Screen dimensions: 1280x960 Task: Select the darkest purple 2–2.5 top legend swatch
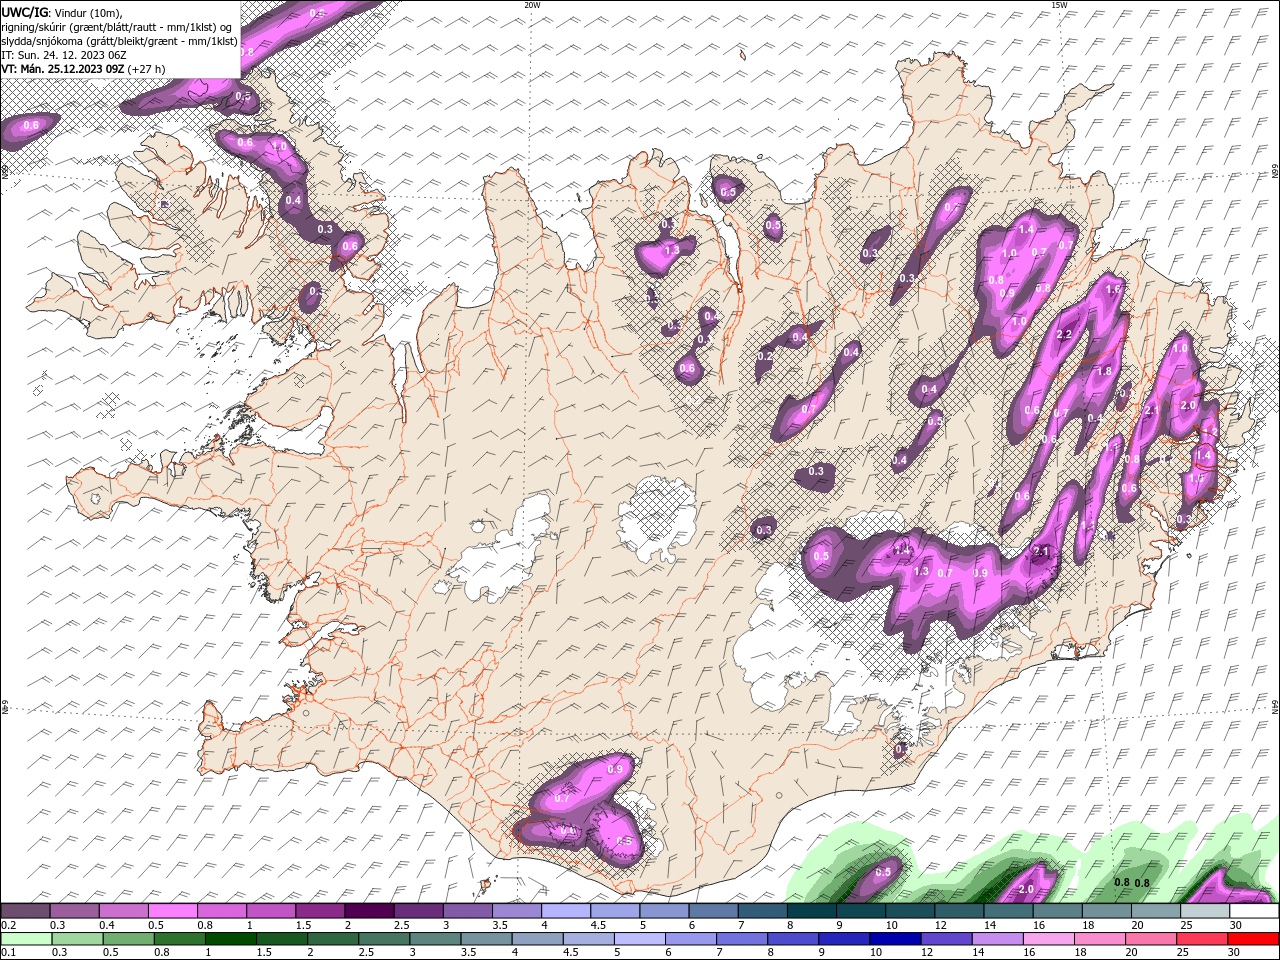point(369,911)
